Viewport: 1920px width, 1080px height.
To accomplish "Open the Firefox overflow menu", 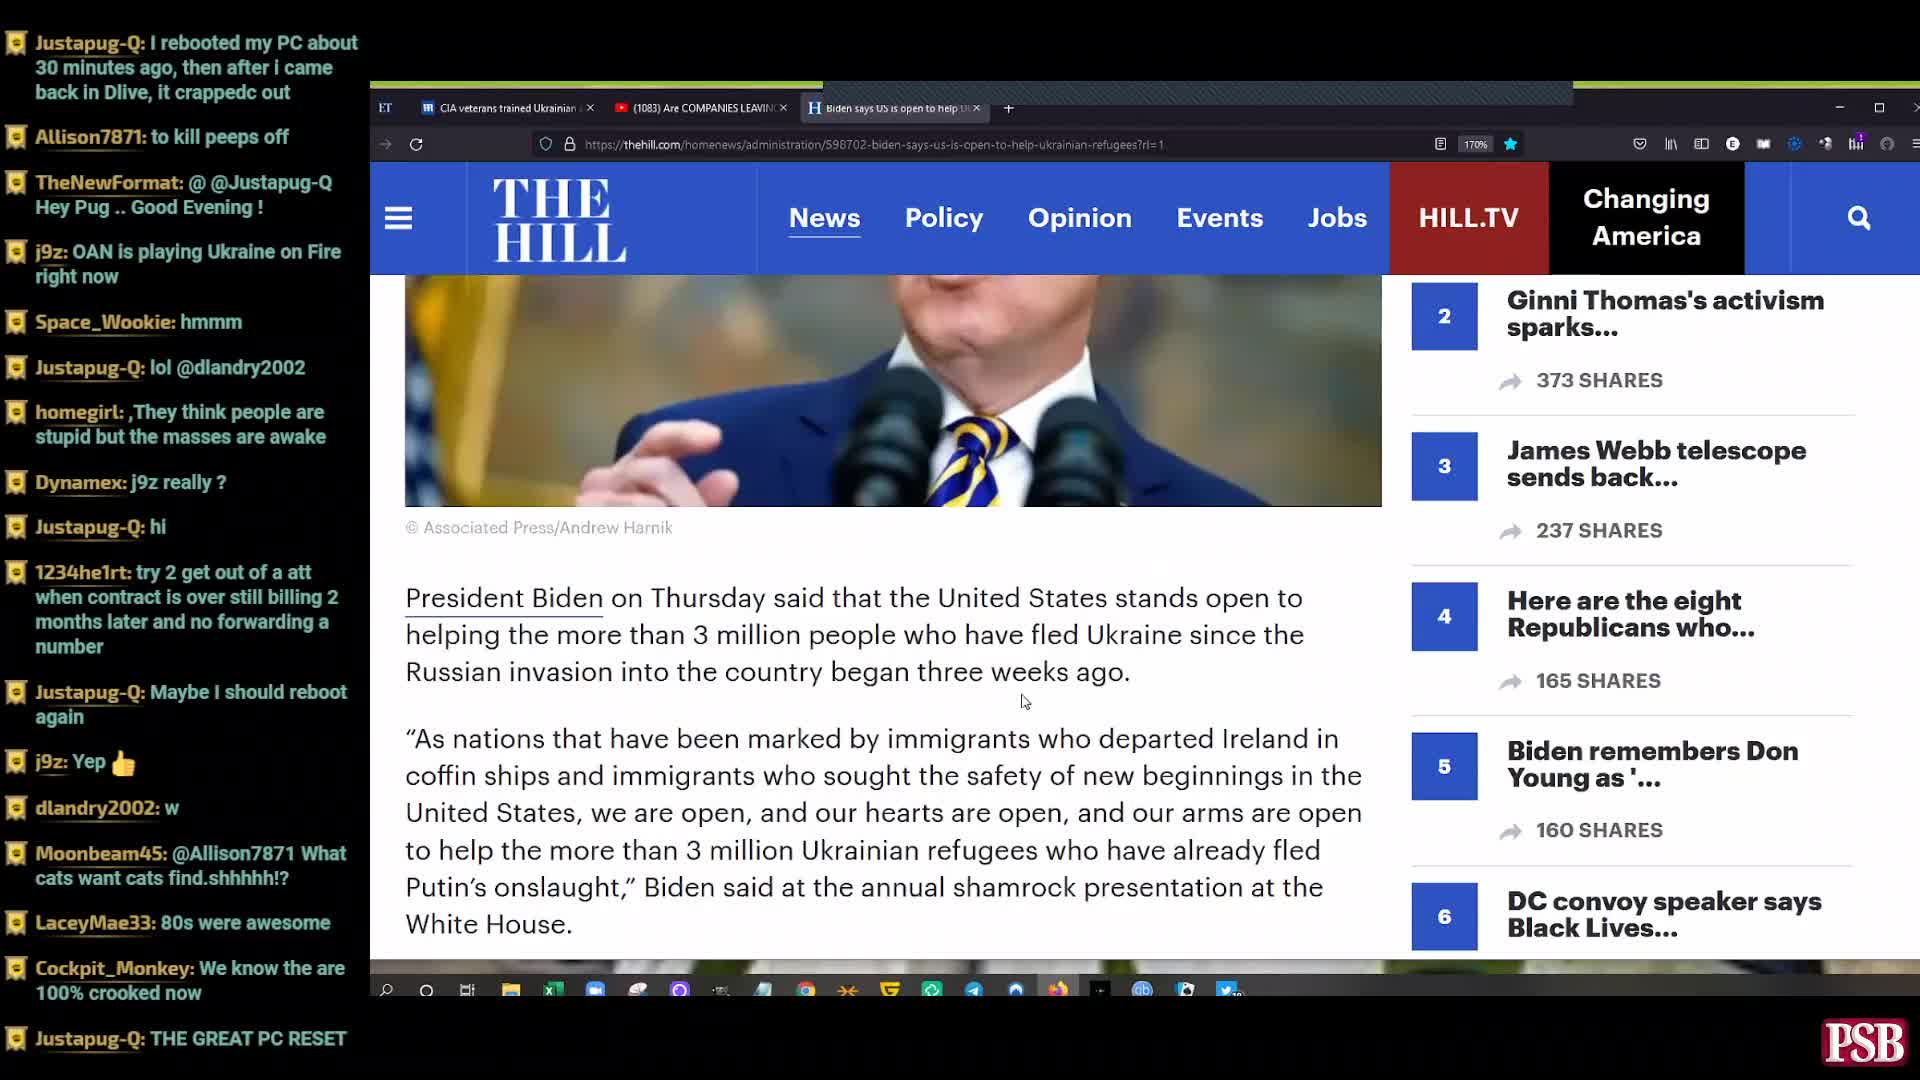I will (1913, 143).
